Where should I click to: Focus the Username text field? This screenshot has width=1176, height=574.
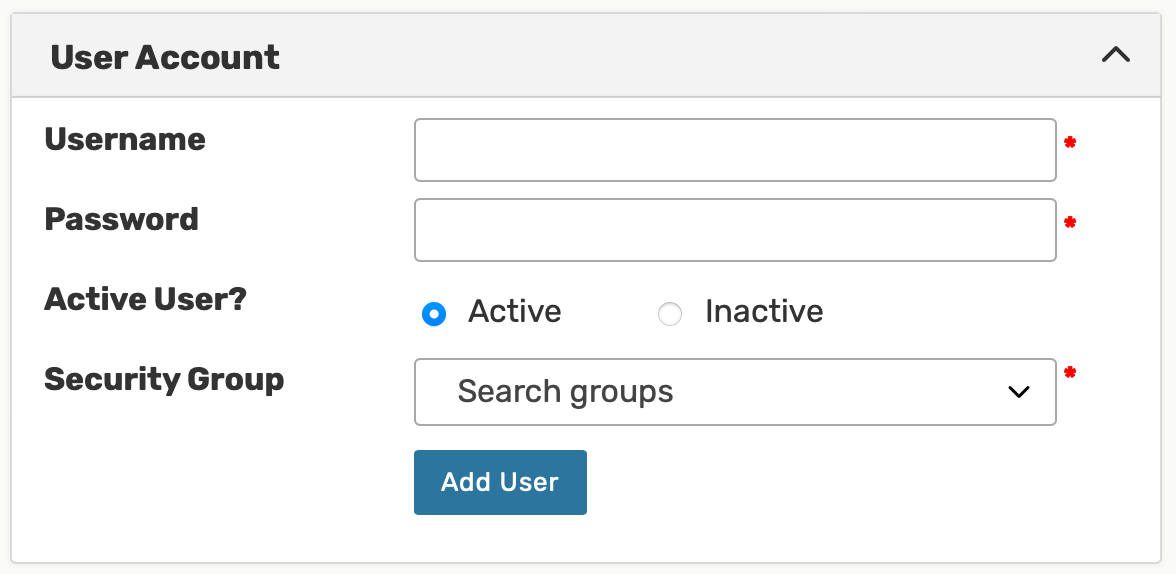735,150
